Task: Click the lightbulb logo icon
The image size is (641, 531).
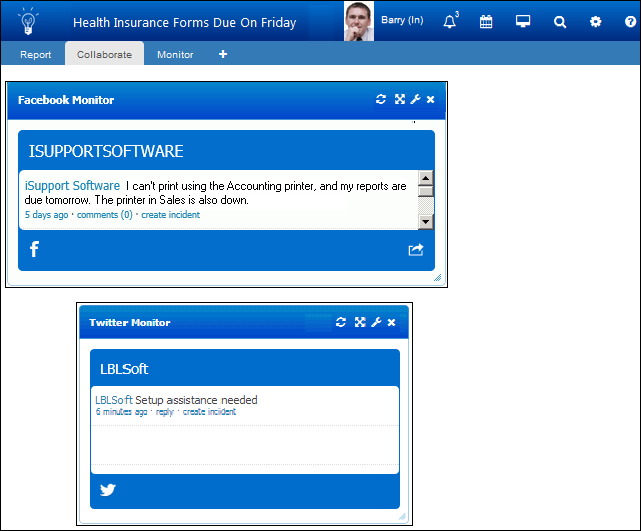Action: (28, 21)
